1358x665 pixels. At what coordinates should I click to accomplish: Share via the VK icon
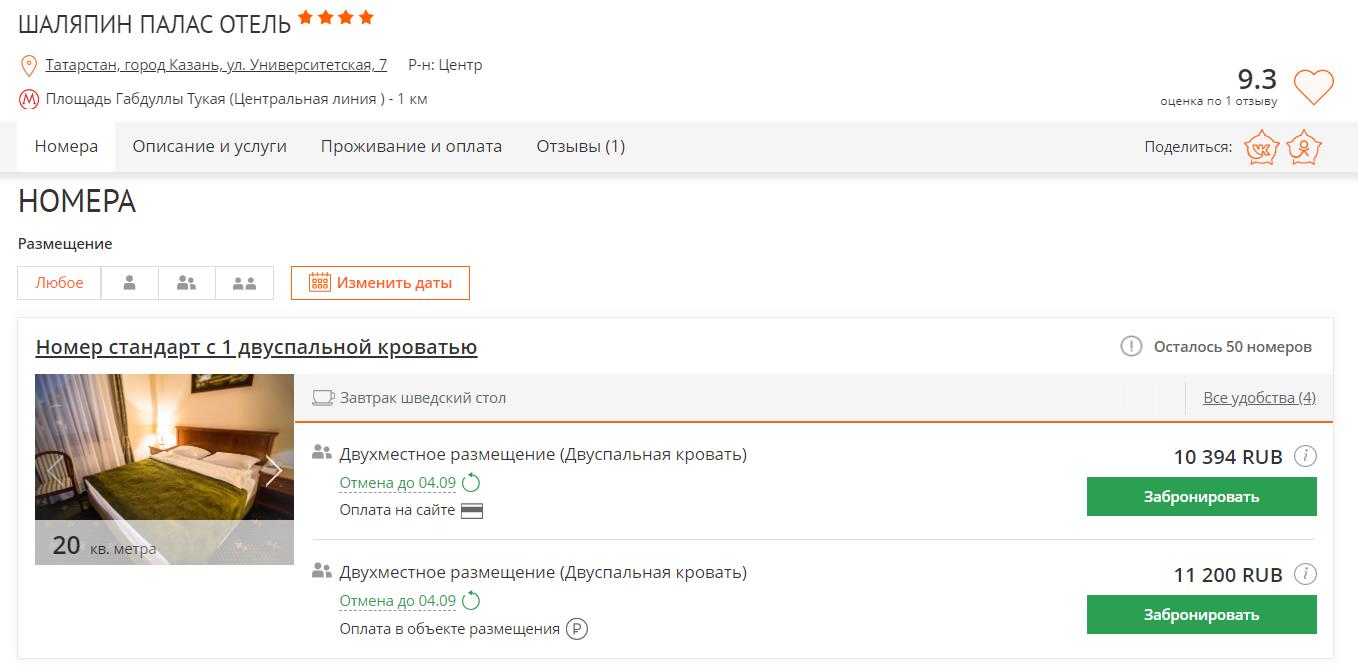coord(1261,148)
